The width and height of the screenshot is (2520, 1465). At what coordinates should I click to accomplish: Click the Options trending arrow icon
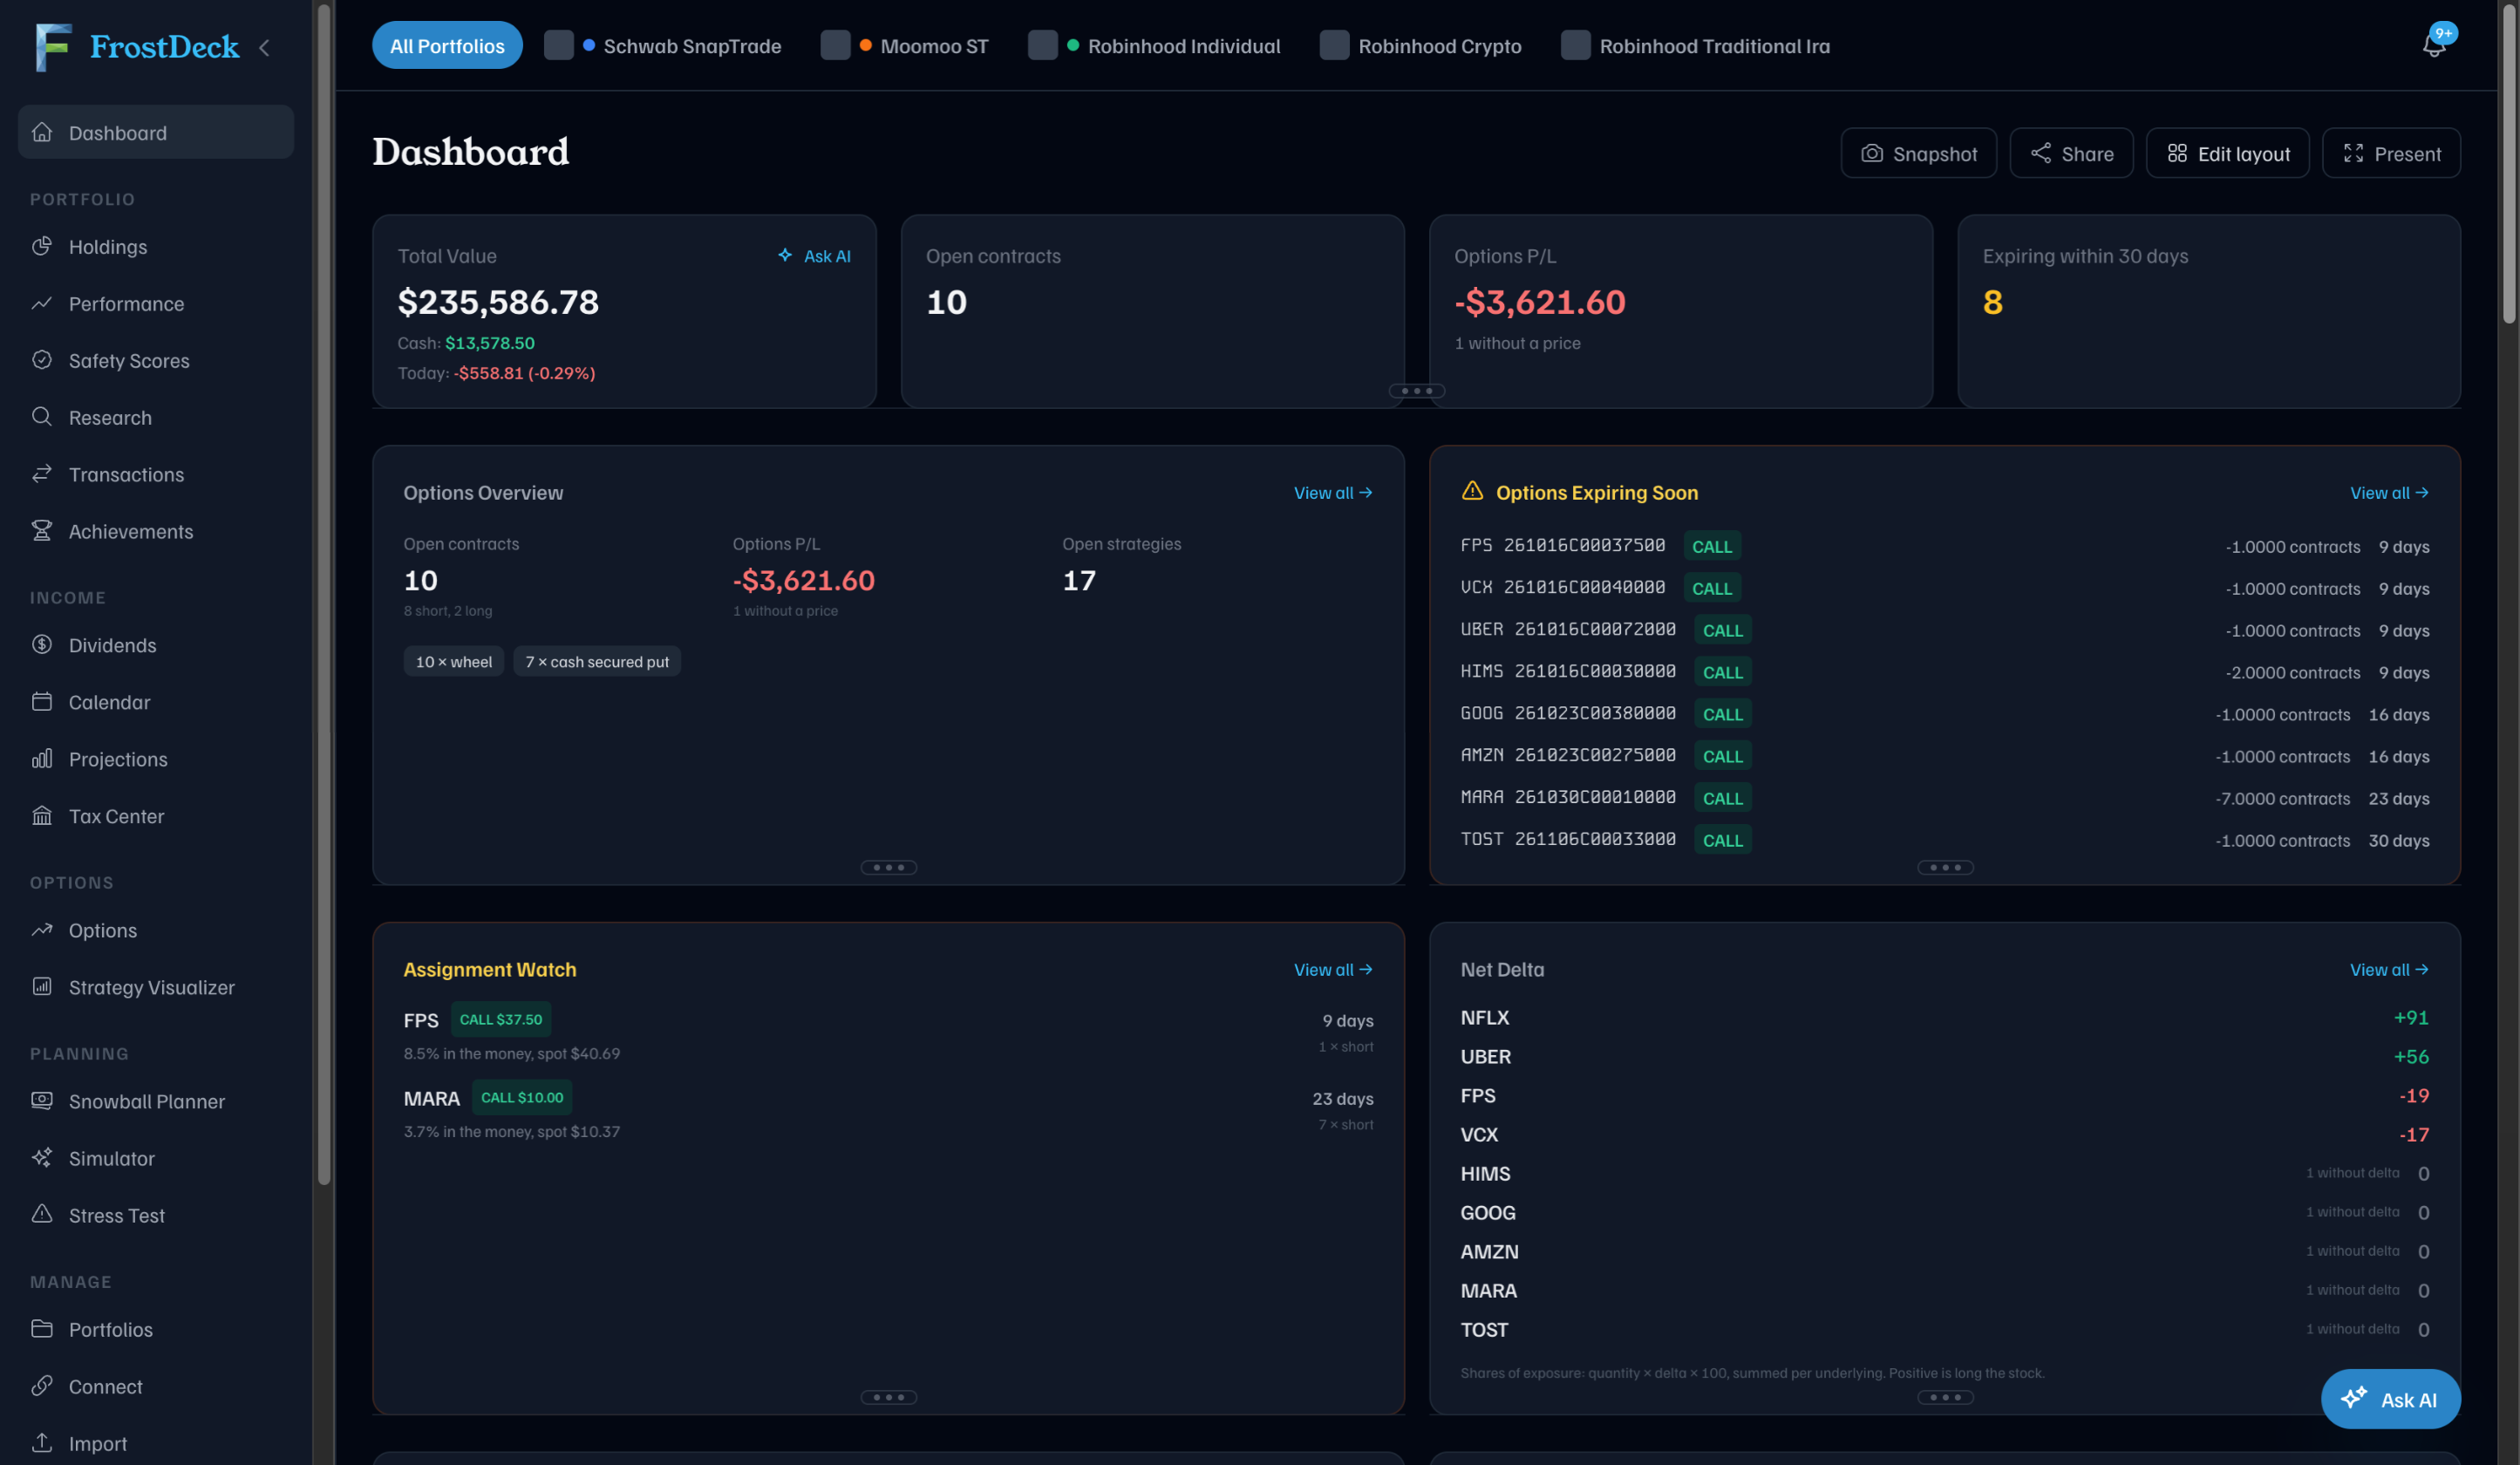[x=42, y=930]
